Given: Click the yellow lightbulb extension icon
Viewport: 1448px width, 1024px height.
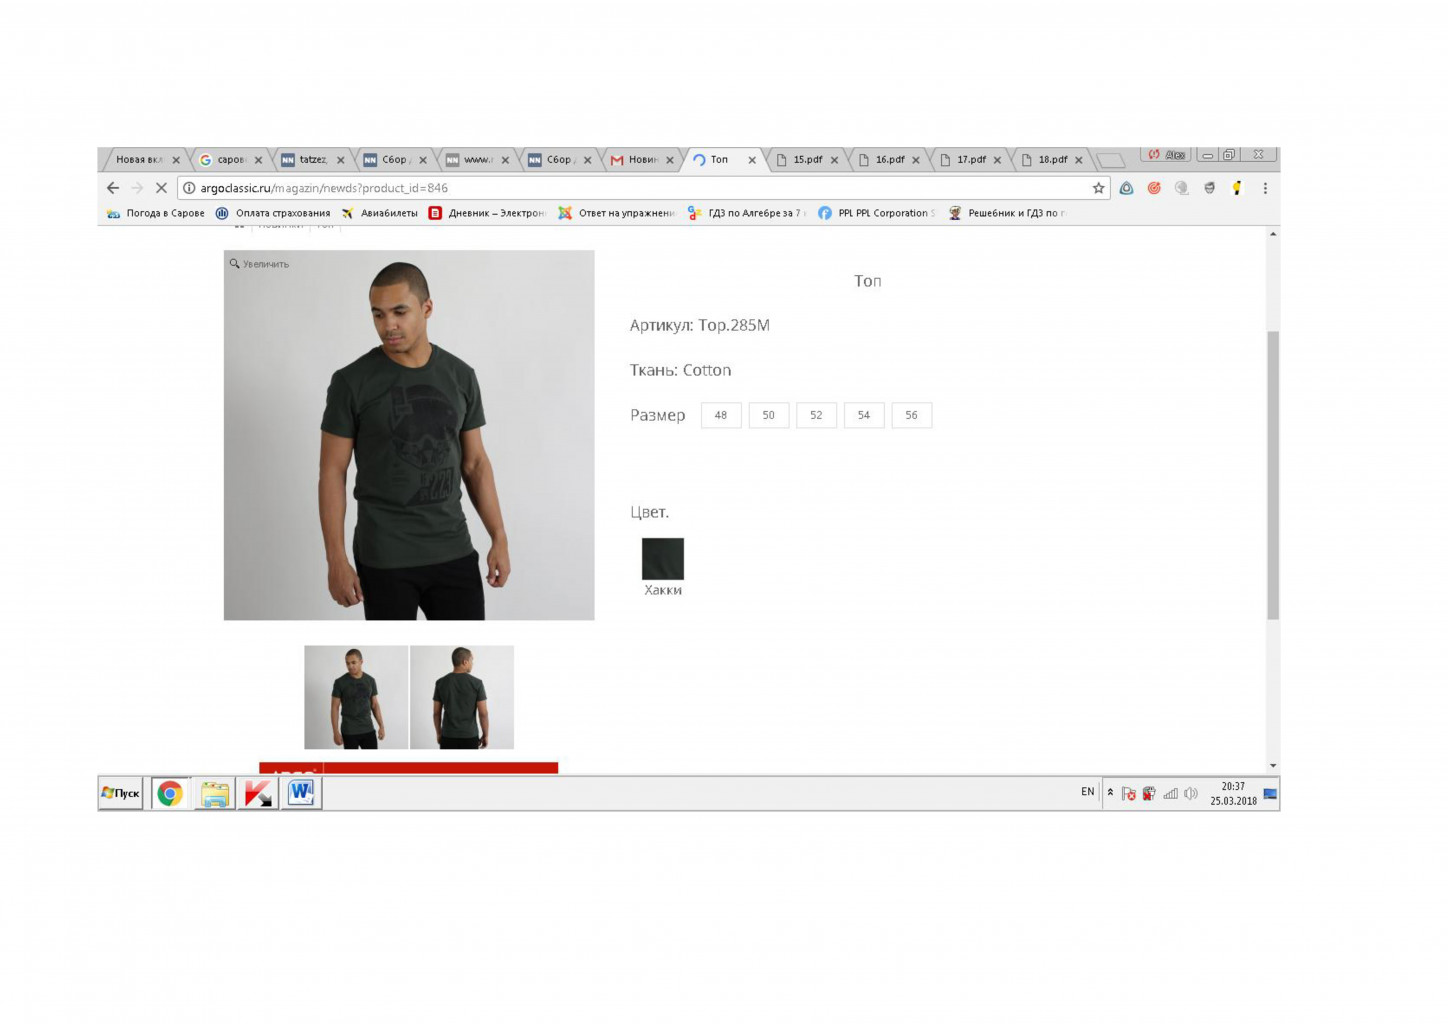Looking at the screenshot, I should pos(1237,188).
